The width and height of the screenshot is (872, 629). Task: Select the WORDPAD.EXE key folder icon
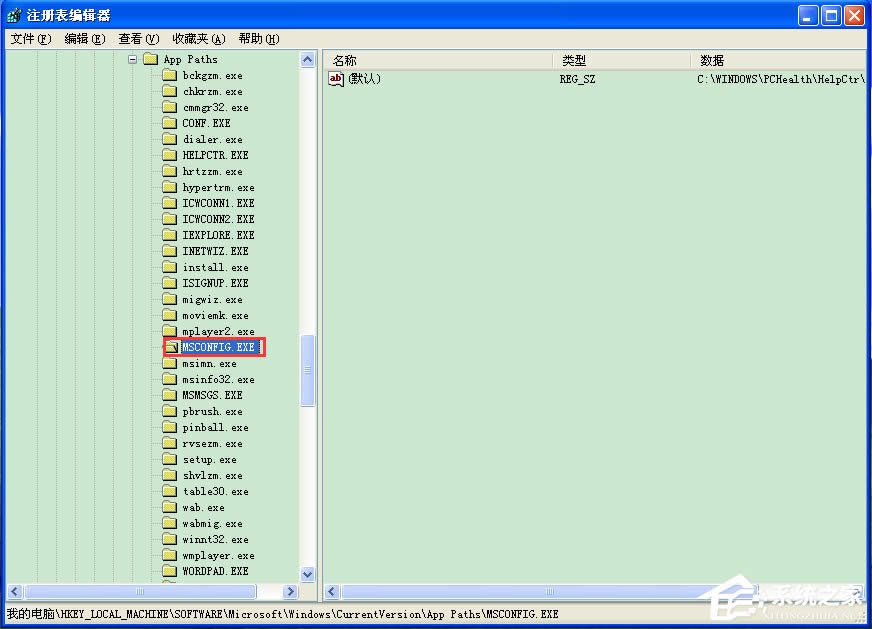(171, 571)
